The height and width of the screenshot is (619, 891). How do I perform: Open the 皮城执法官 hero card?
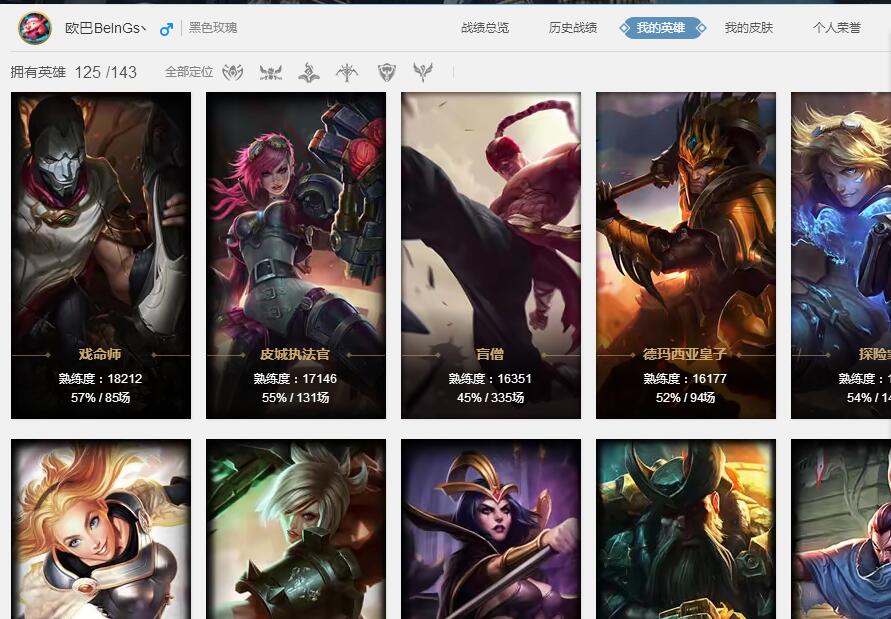(296, 255)
